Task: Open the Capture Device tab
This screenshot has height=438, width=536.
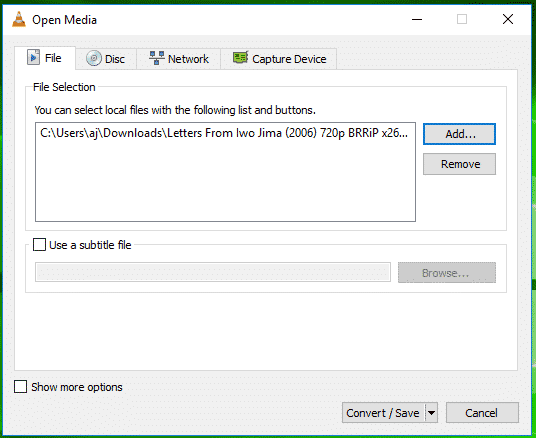Action: (279, 59)
